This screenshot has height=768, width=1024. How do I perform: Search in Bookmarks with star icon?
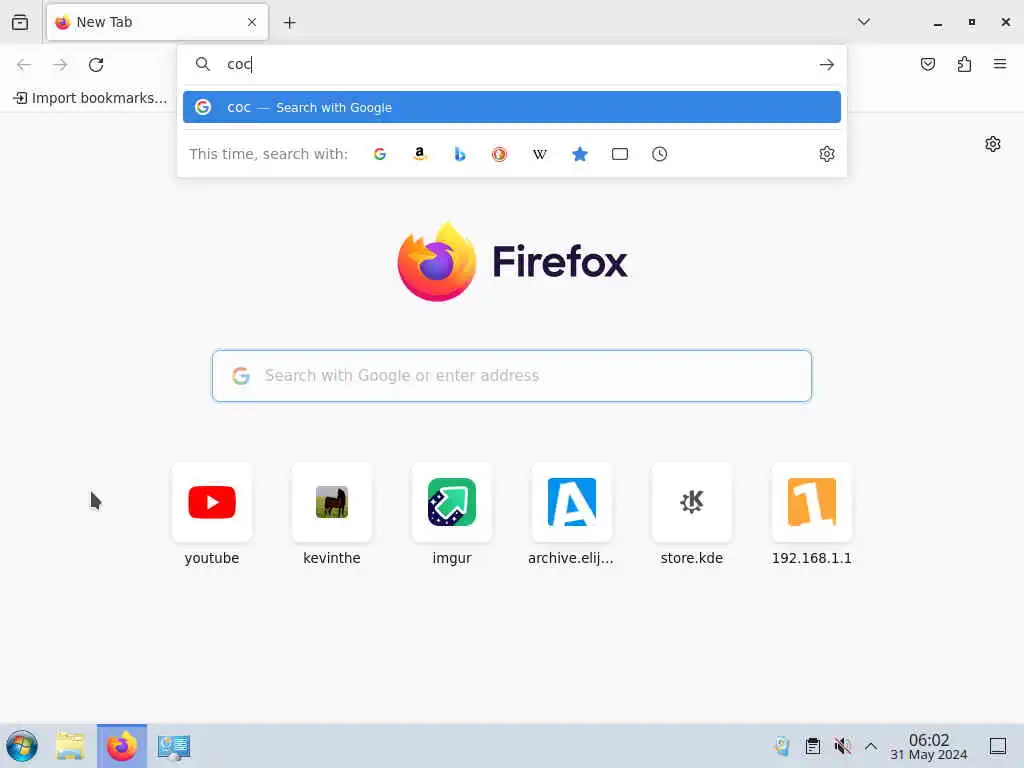(580, 154)
